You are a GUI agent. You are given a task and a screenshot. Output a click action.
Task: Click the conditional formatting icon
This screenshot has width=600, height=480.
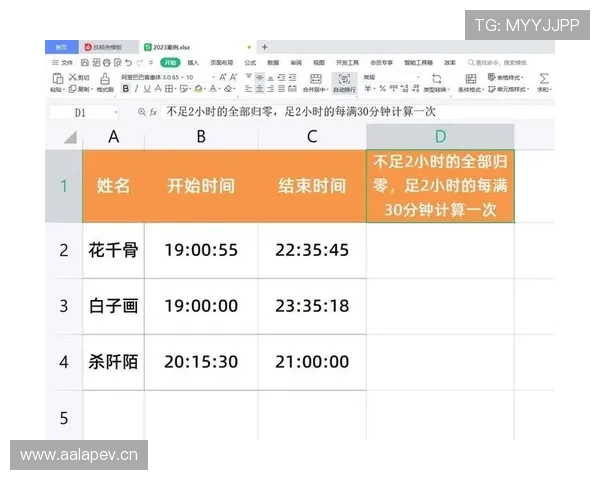click(471, 79)
